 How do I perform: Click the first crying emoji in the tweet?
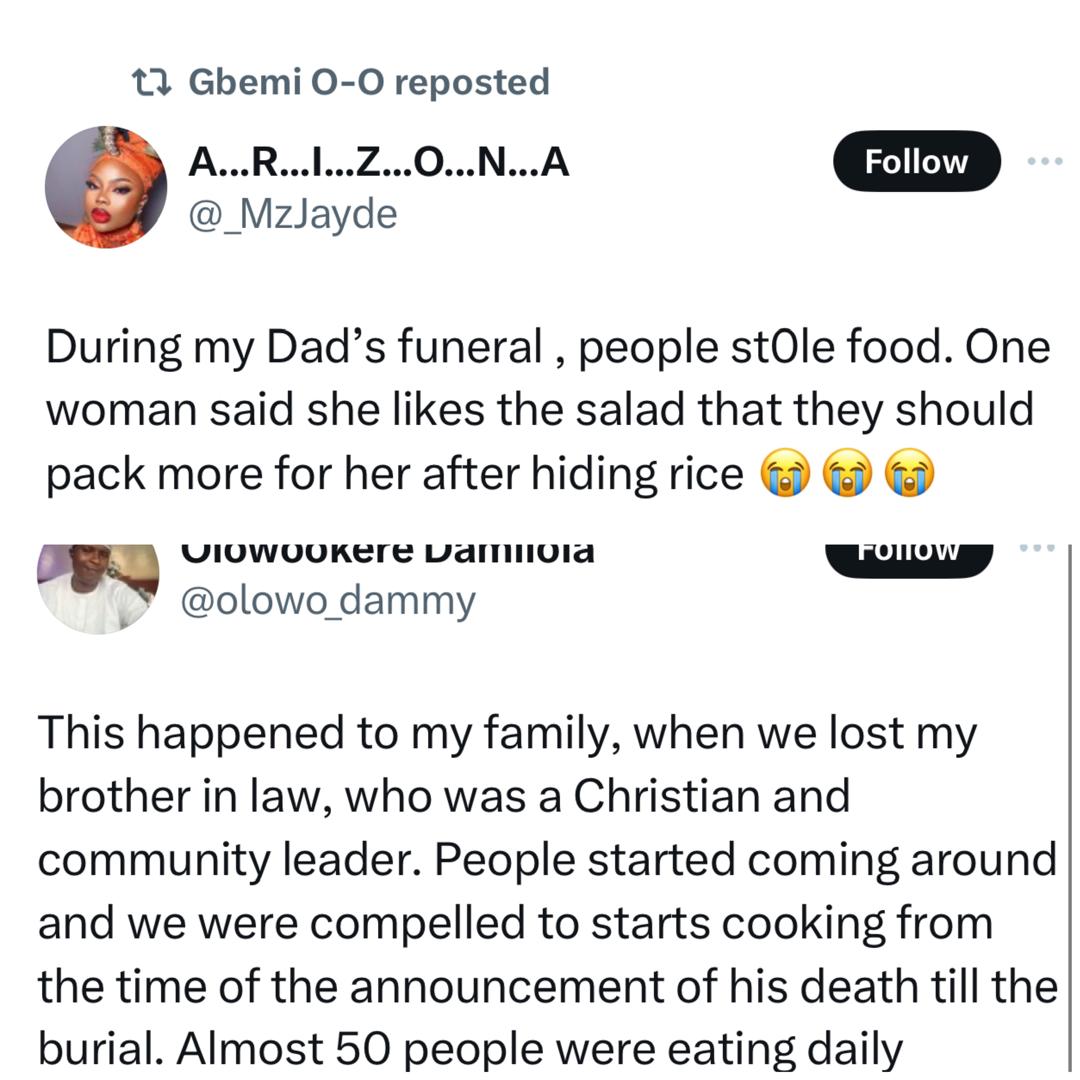[784, 475]
